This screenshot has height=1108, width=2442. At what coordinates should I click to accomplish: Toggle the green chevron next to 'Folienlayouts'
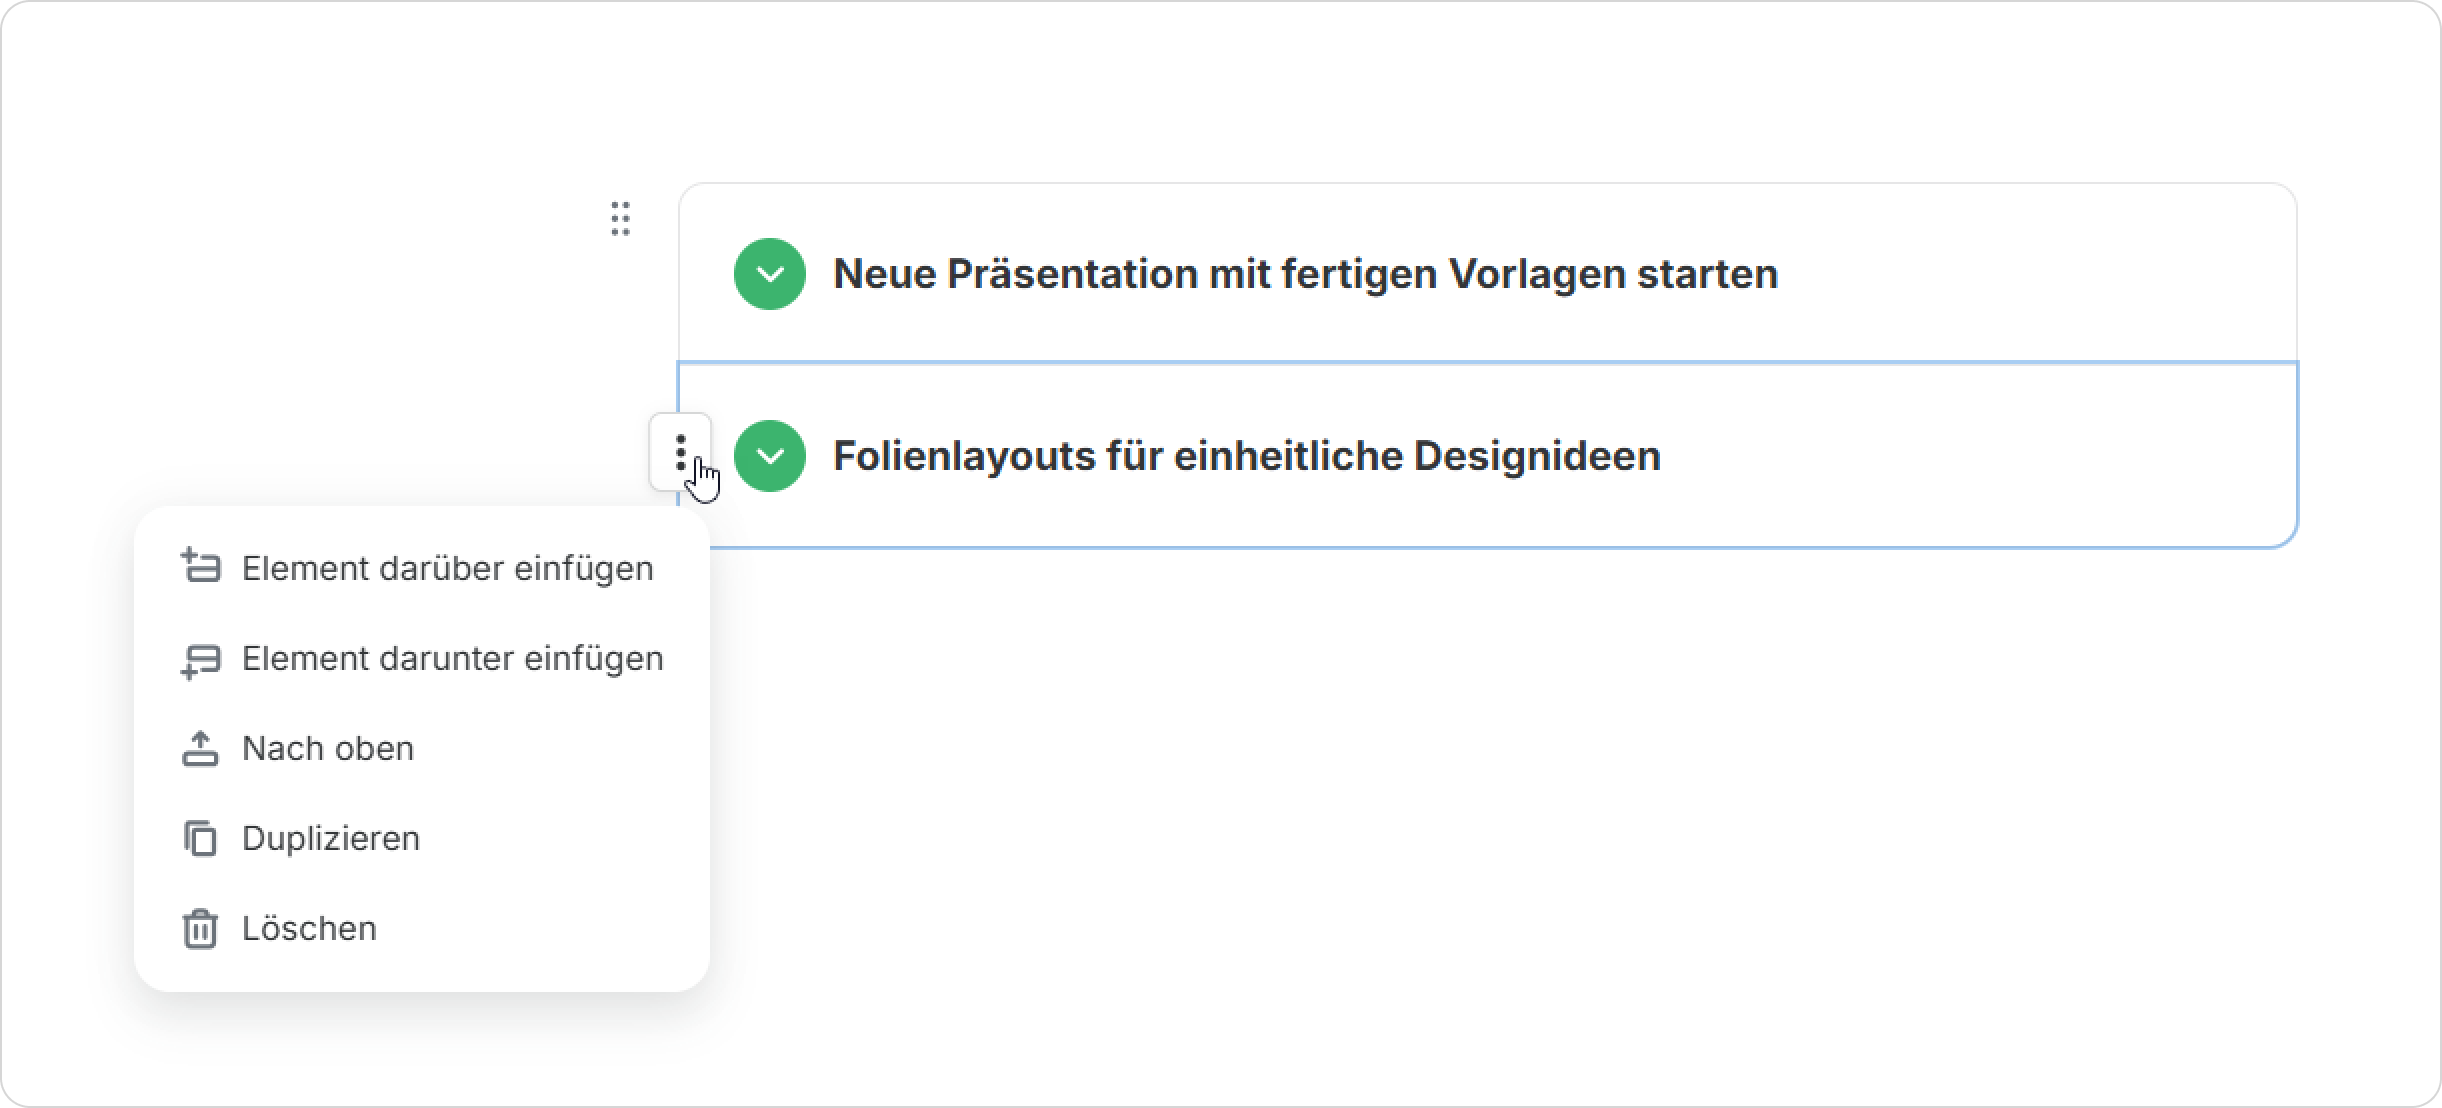coord(770,456)
